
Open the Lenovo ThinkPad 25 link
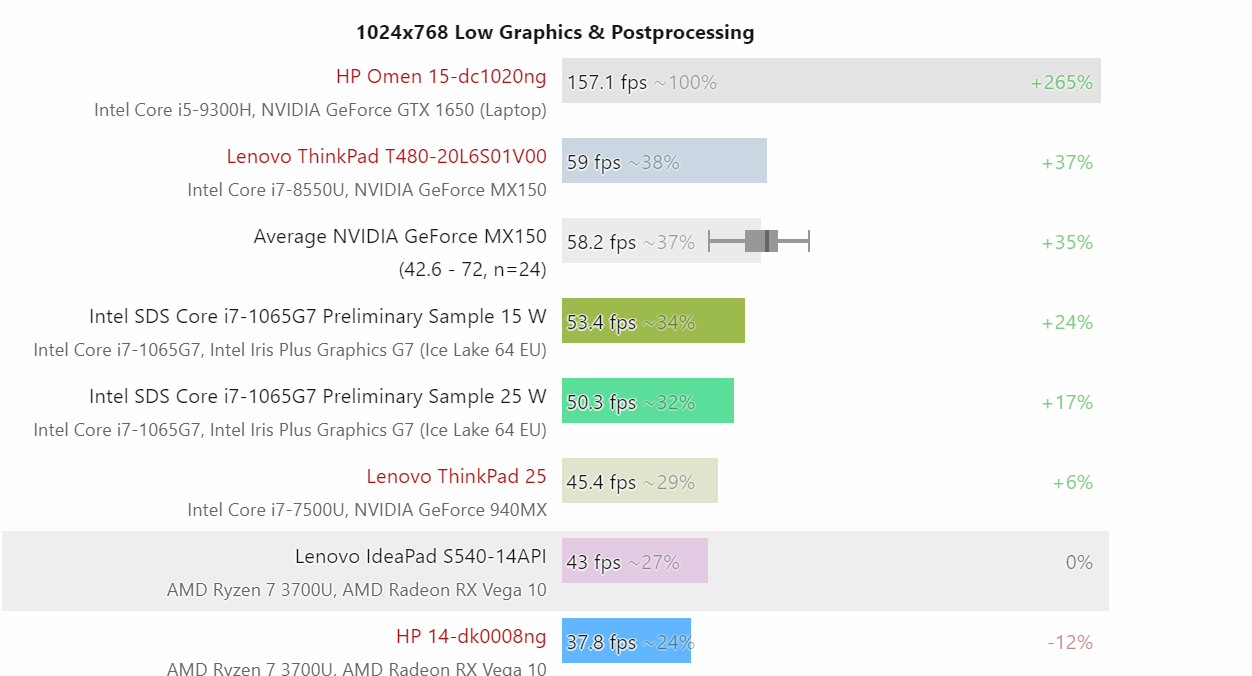point(456,477)
